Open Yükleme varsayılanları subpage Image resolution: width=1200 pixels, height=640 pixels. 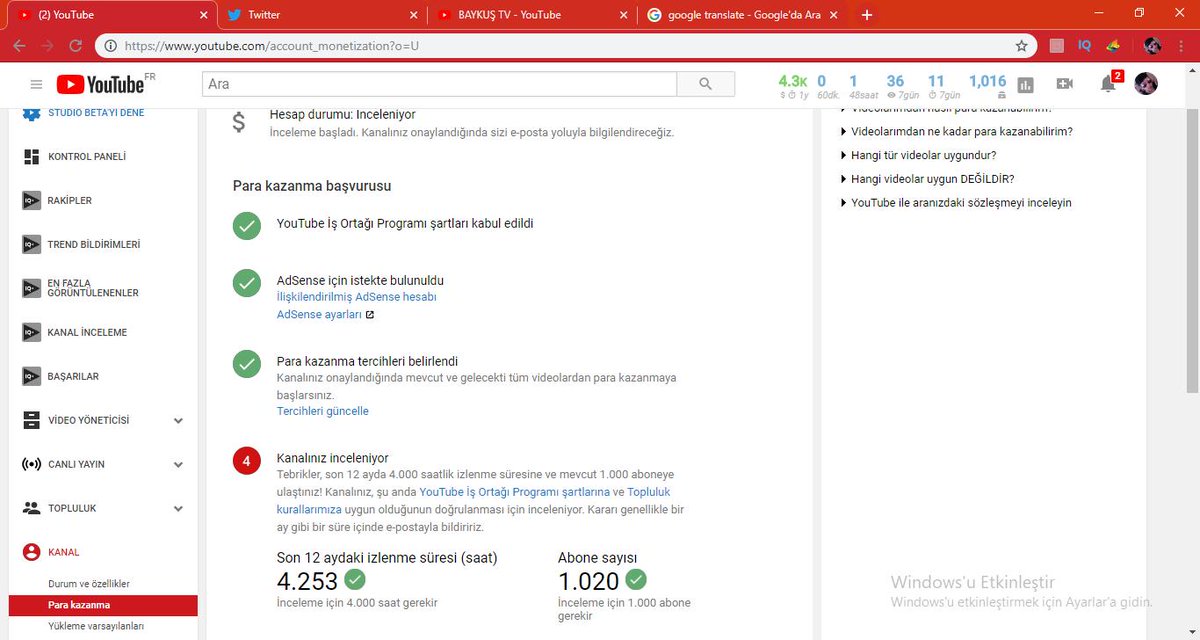96,626
